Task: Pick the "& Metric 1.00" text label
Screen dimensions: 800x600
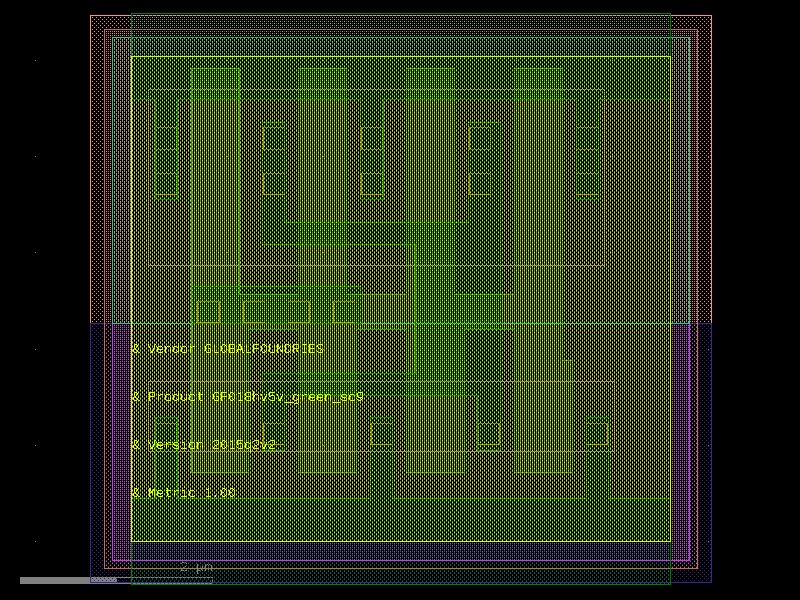Action: 183,492
